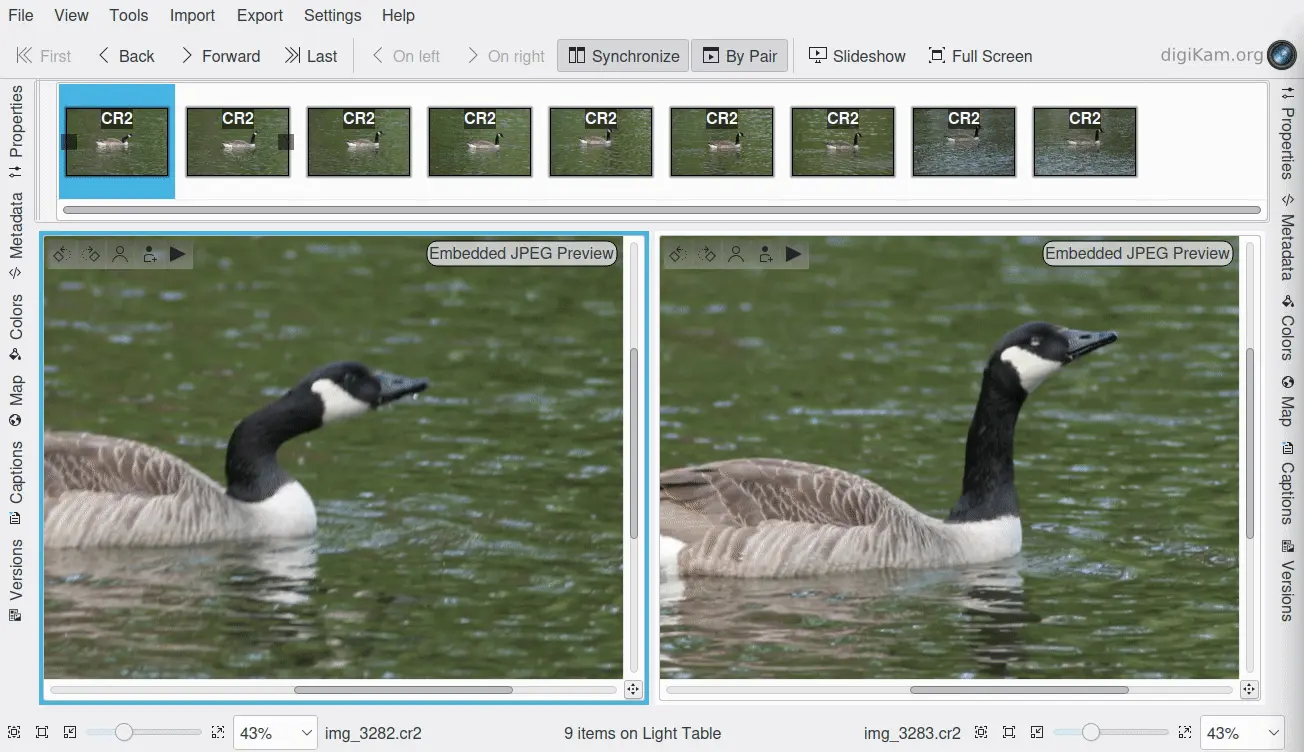
Task: Open digiKam.org globe logo
Action: click(1281, 55)
